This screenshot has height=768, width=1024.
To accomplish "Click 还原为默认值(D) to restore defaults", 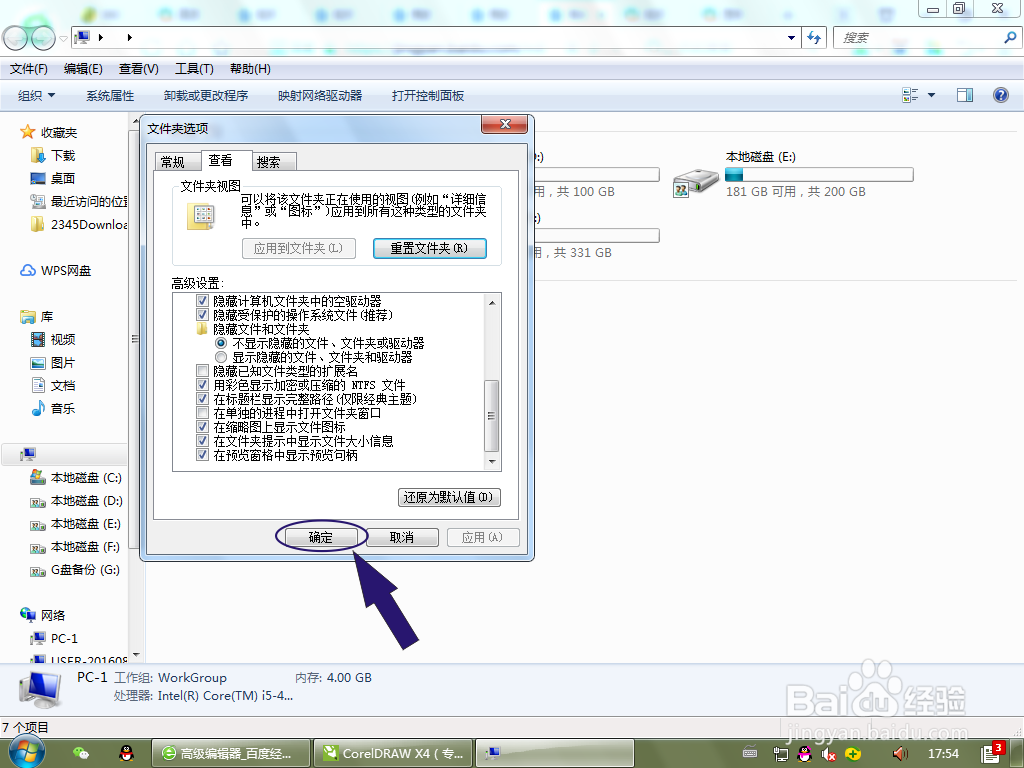I will point(449,497).
